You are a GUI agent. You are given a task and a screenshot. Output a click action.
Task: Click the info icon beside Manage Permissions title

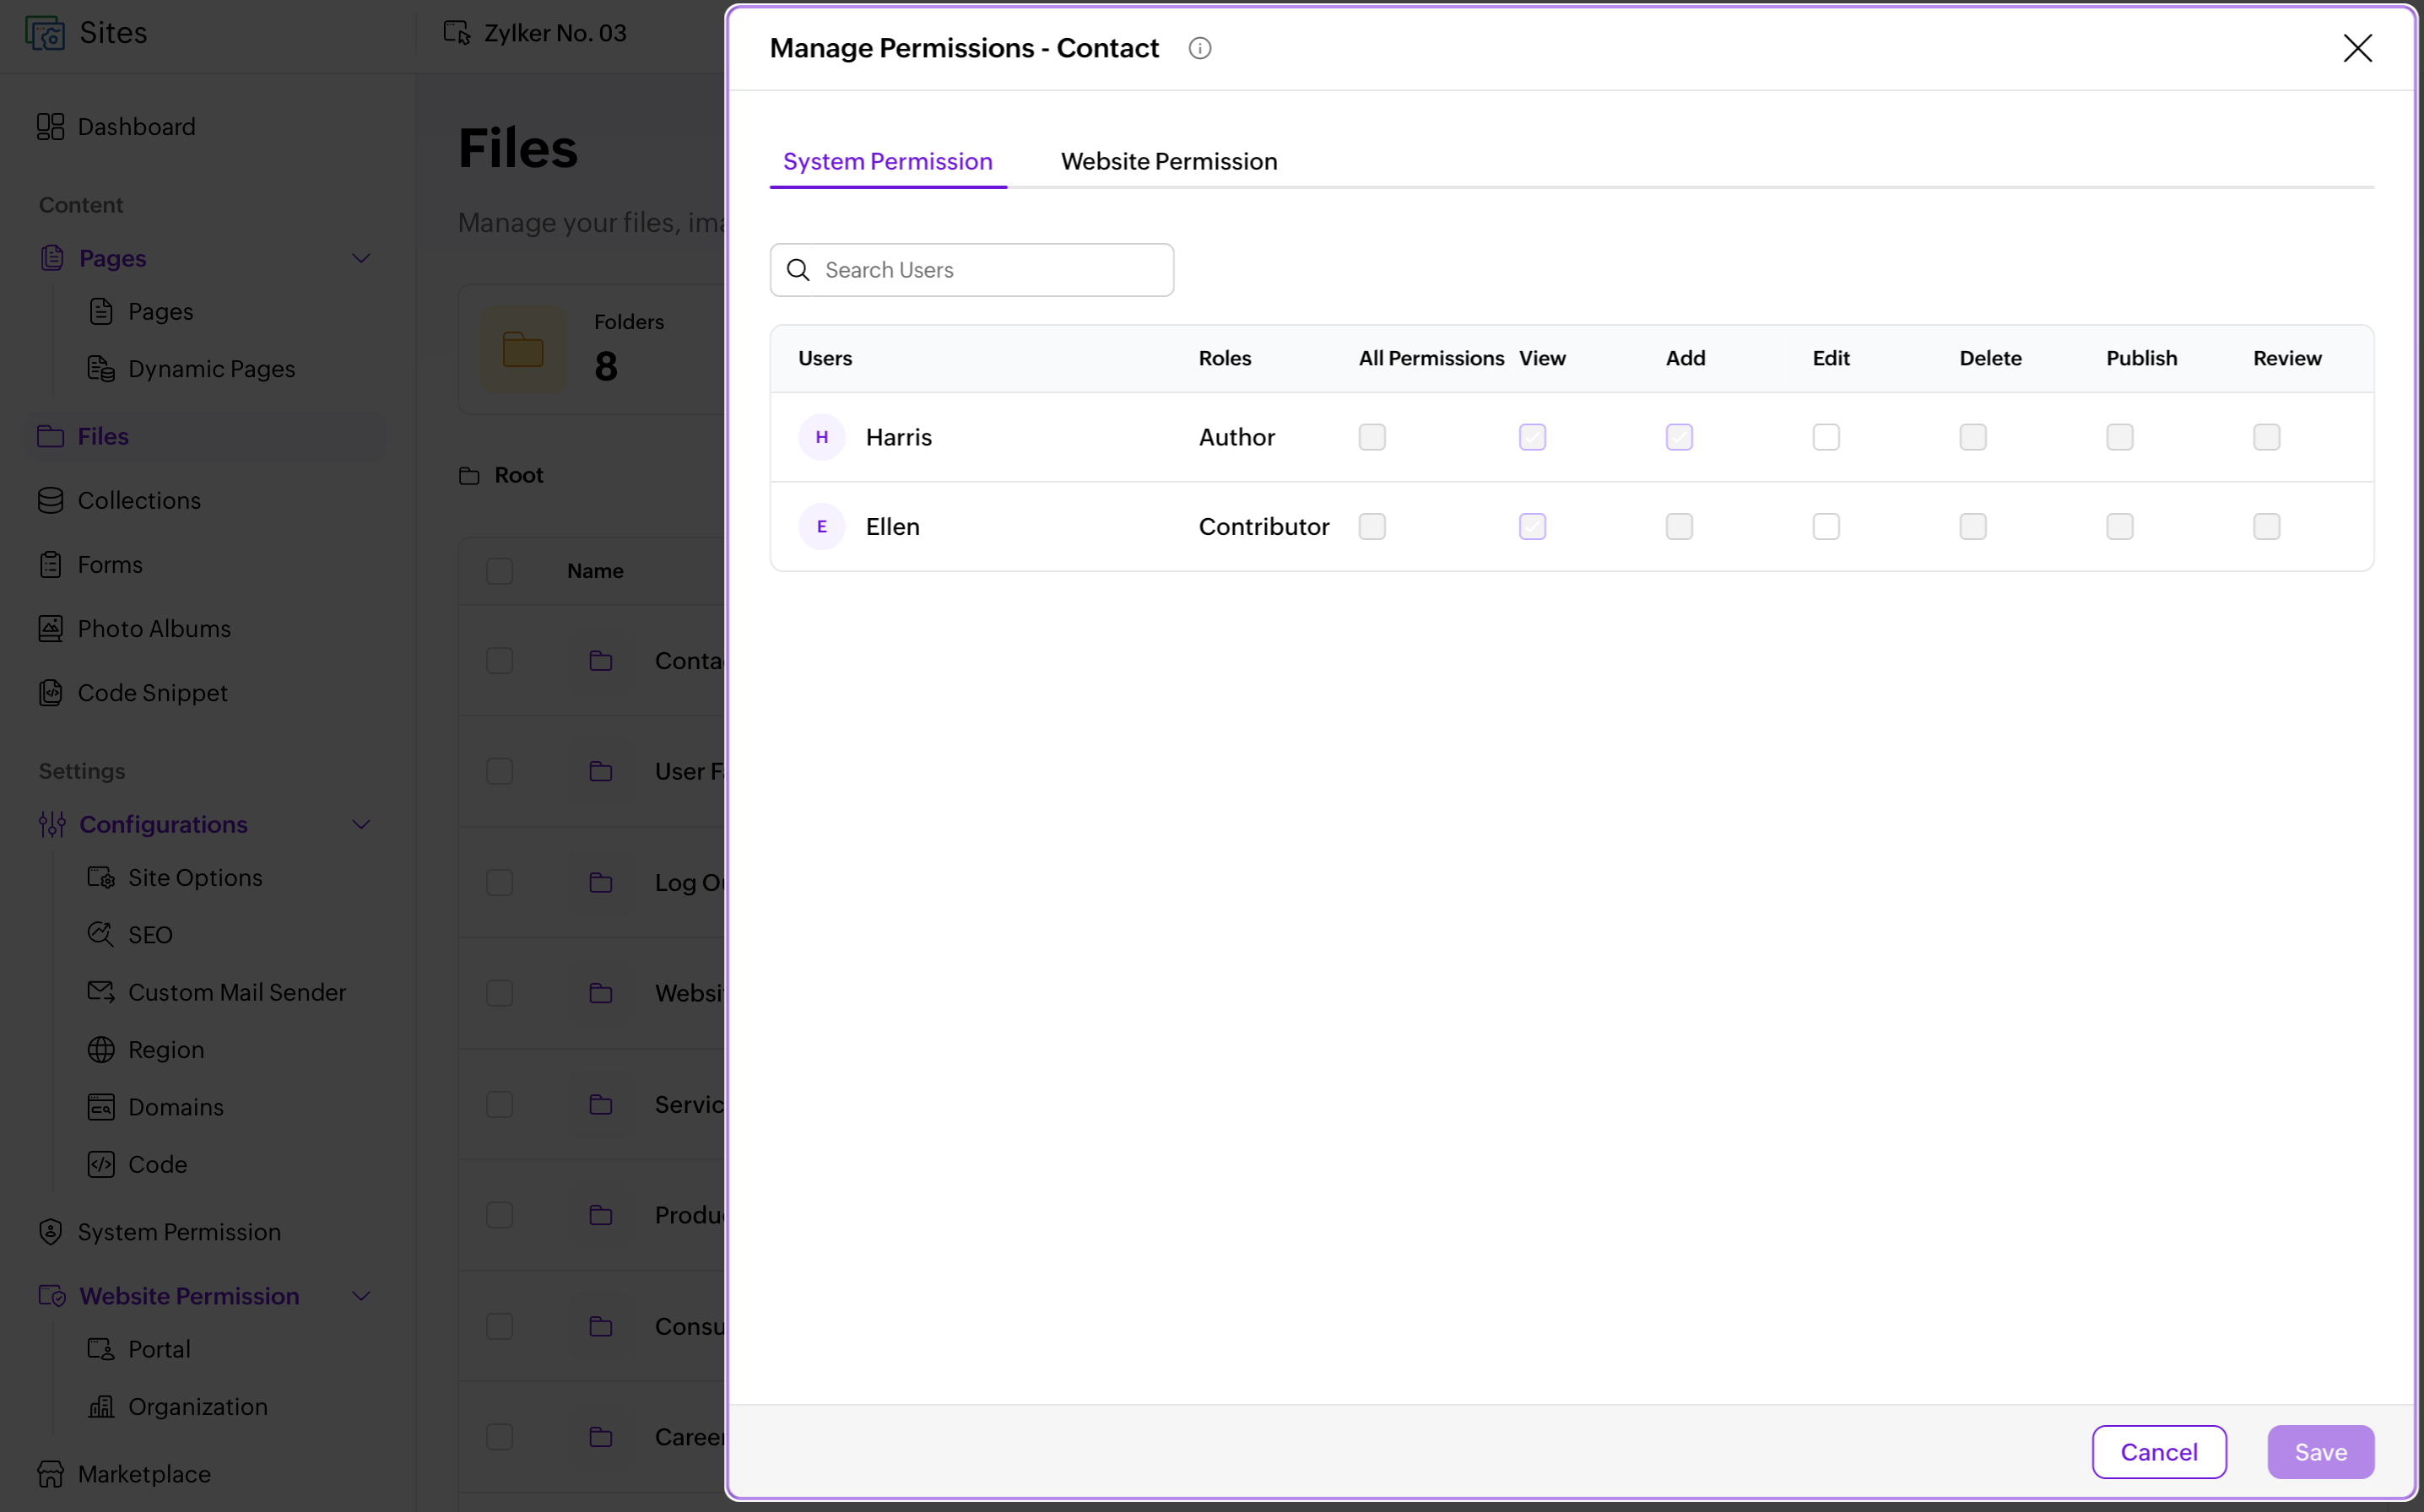[1199, 48]
